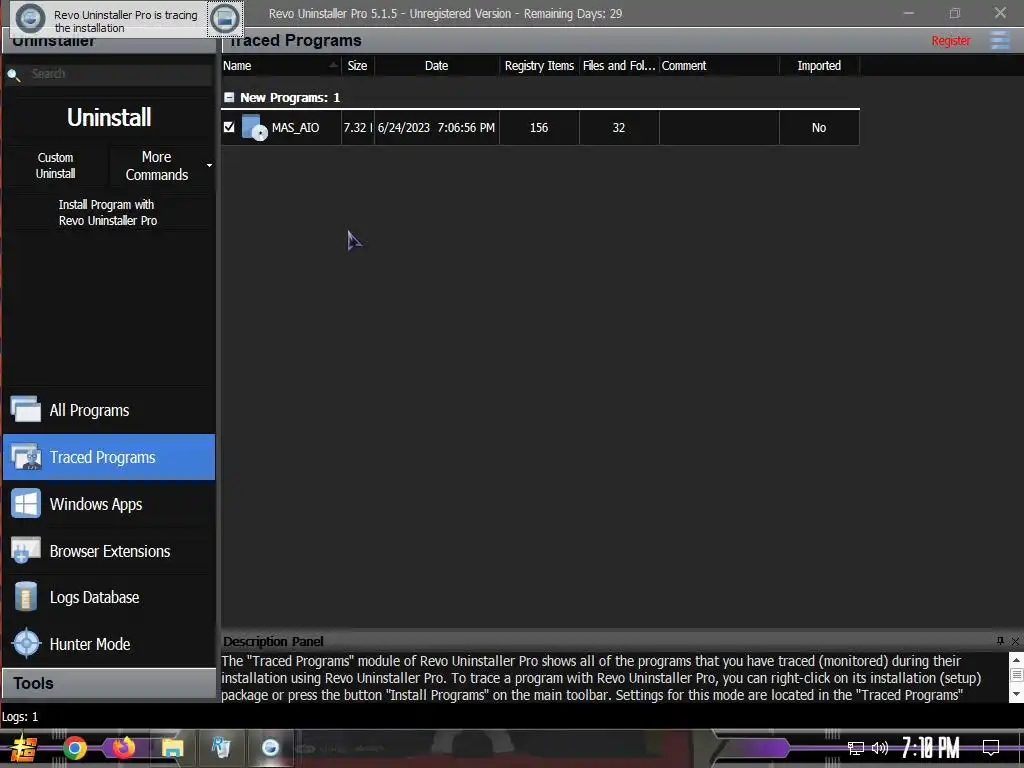This screenshot has width=1024, height=768.
Task: Click the tracing toolbar button icon on the right
Action: point(225,19)
